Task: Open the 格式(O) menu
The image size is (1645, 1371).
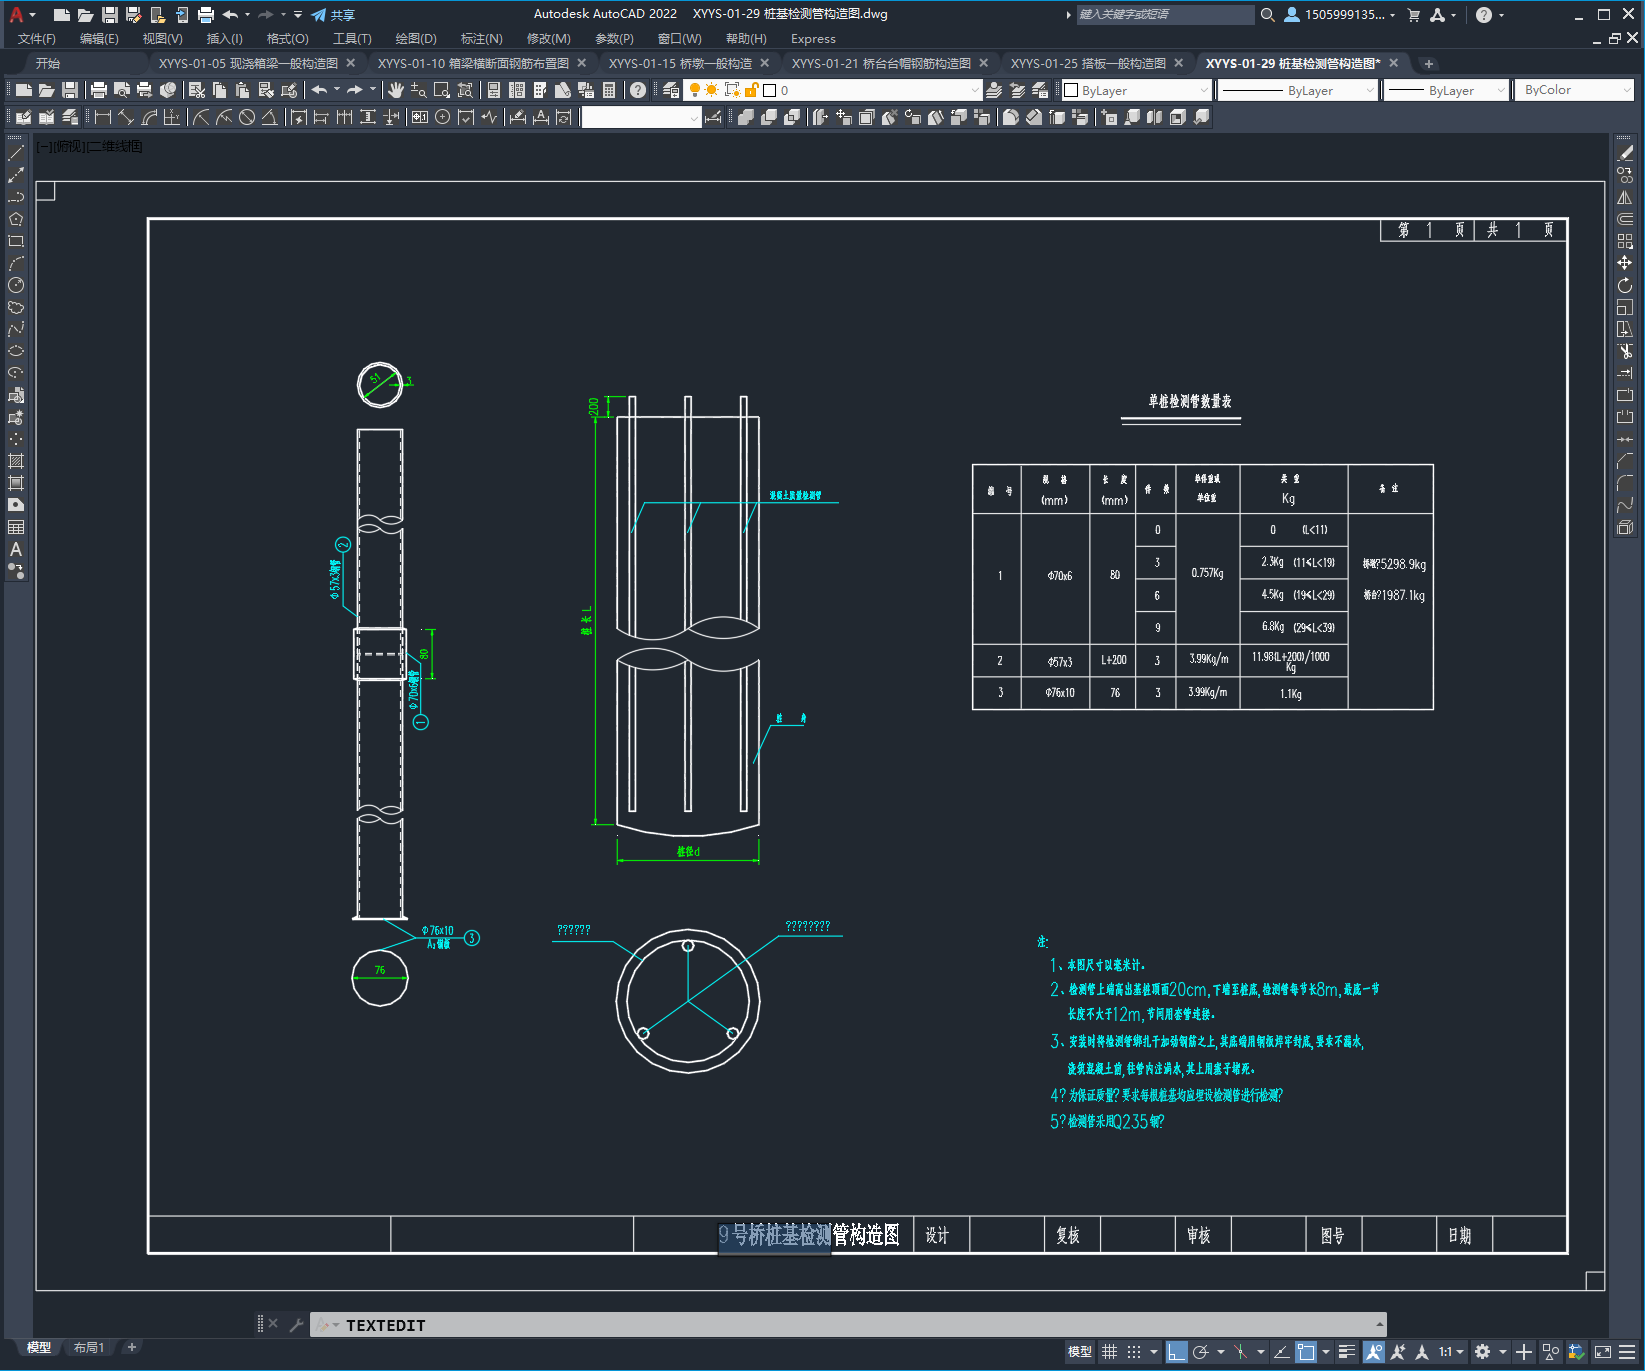Action: click(288, 39)
